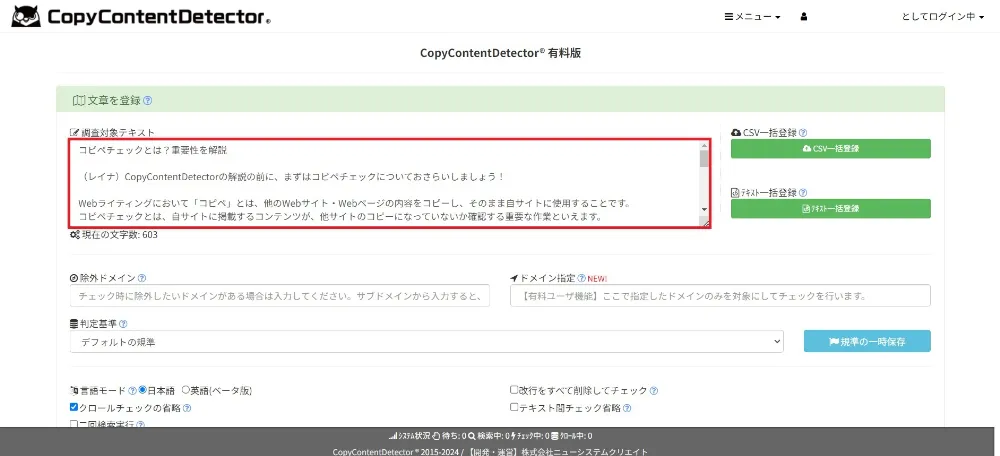Click help icon next to テキスト一括登録 label
This screenshot has height=456, width=1000.
tap(803, 193)
